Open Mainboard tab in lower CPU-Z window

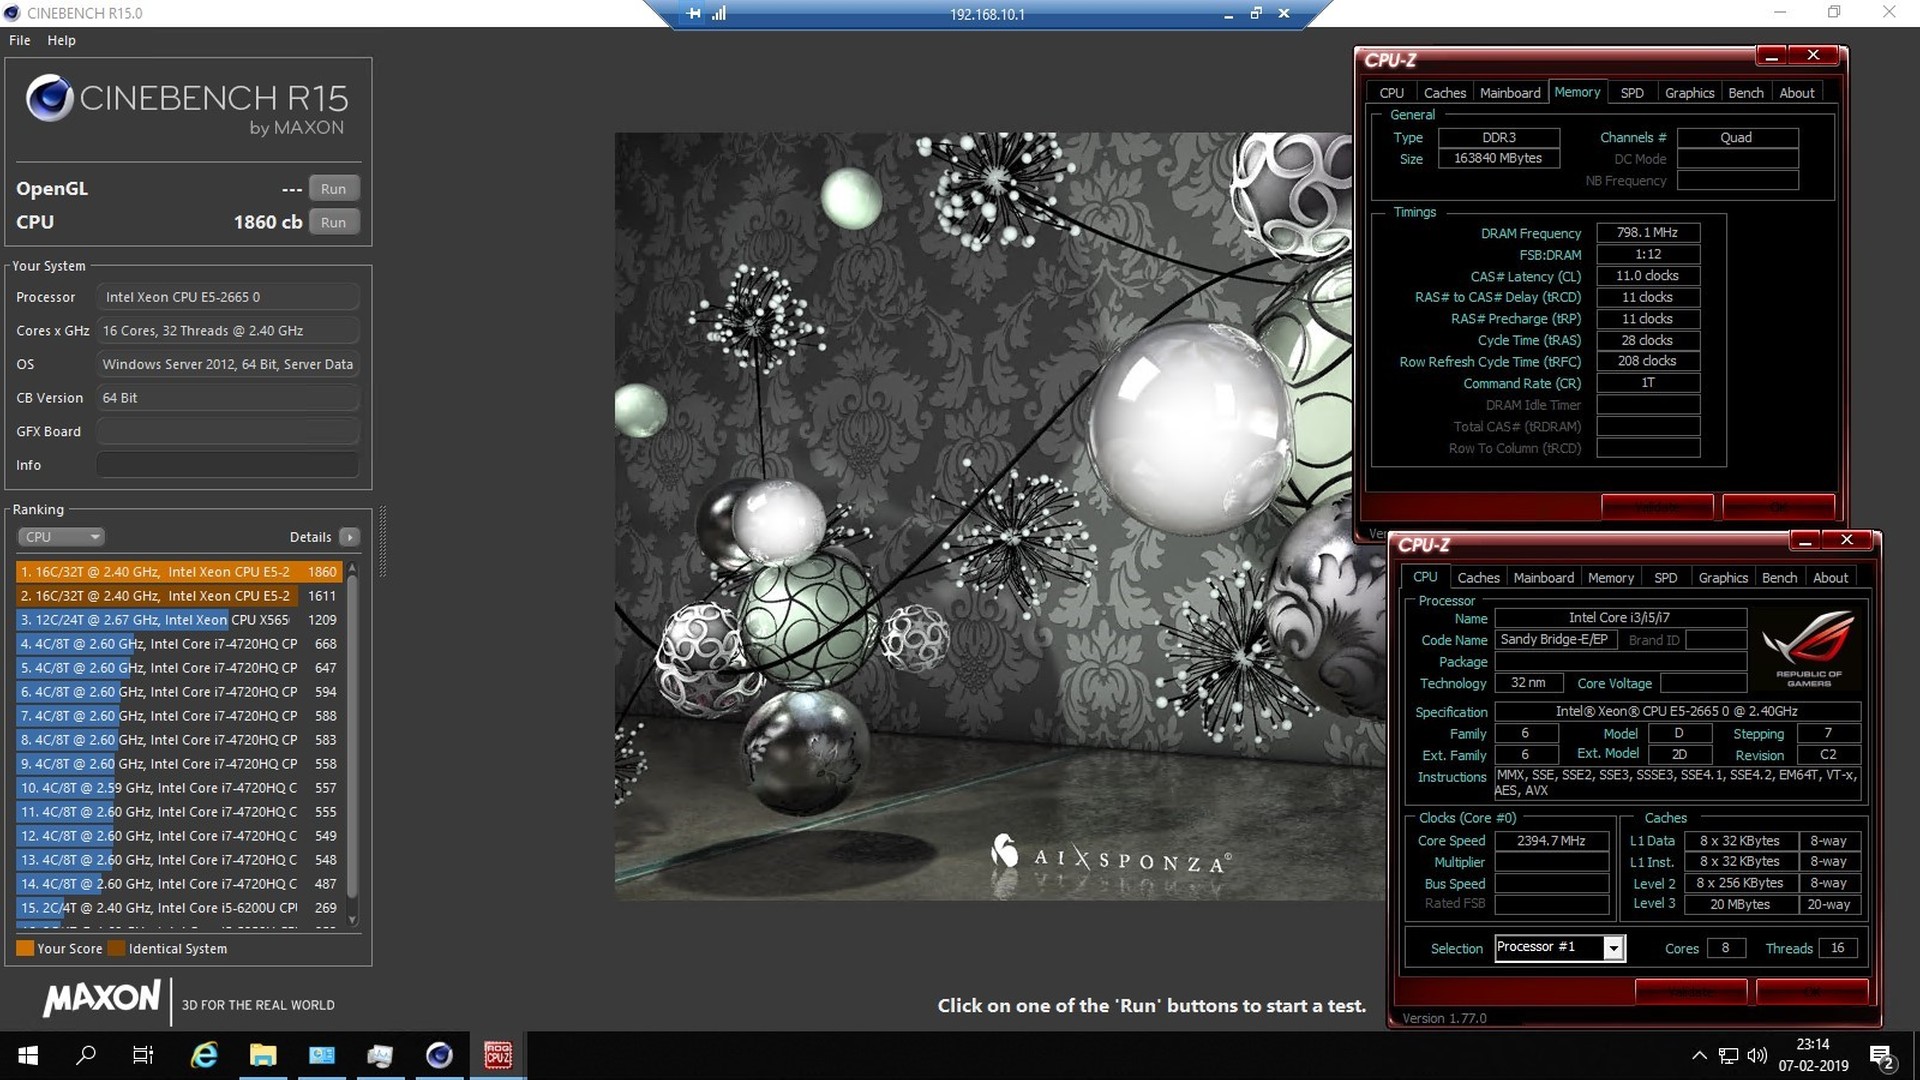pyautogui.click(x=1543, y=578)
